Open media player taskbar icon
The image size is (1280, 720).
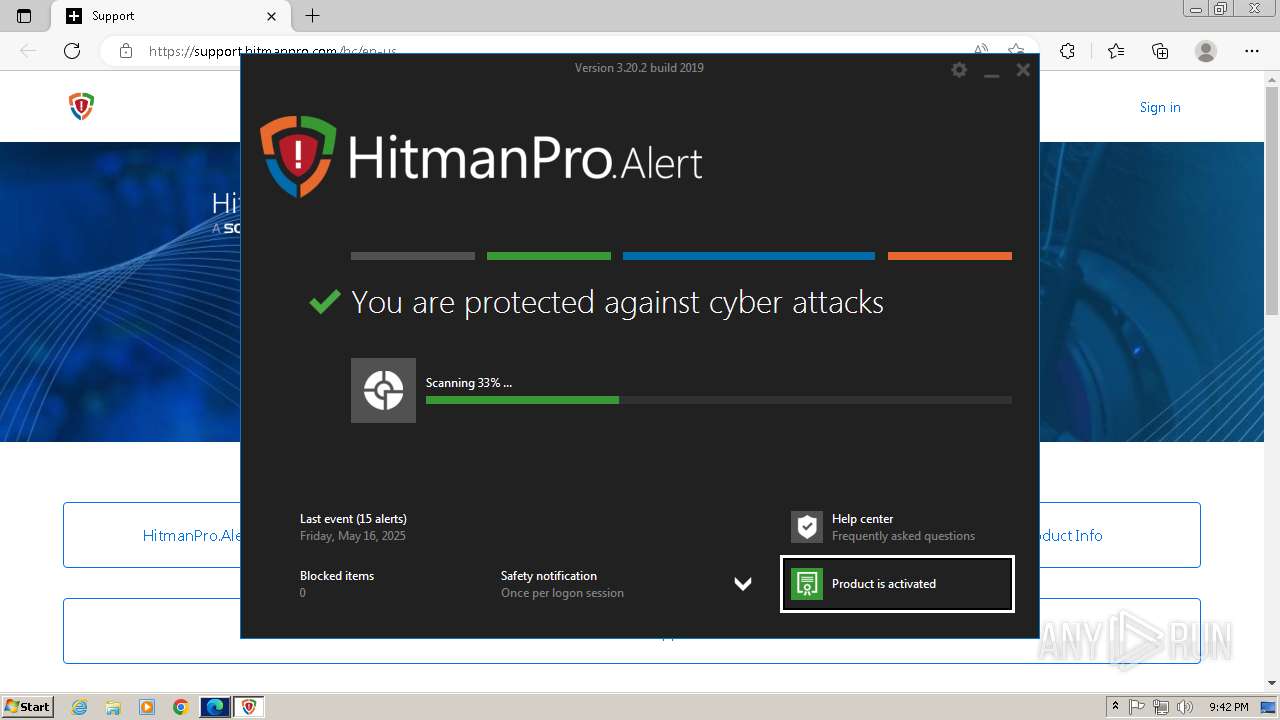click(x=147, y=707)
